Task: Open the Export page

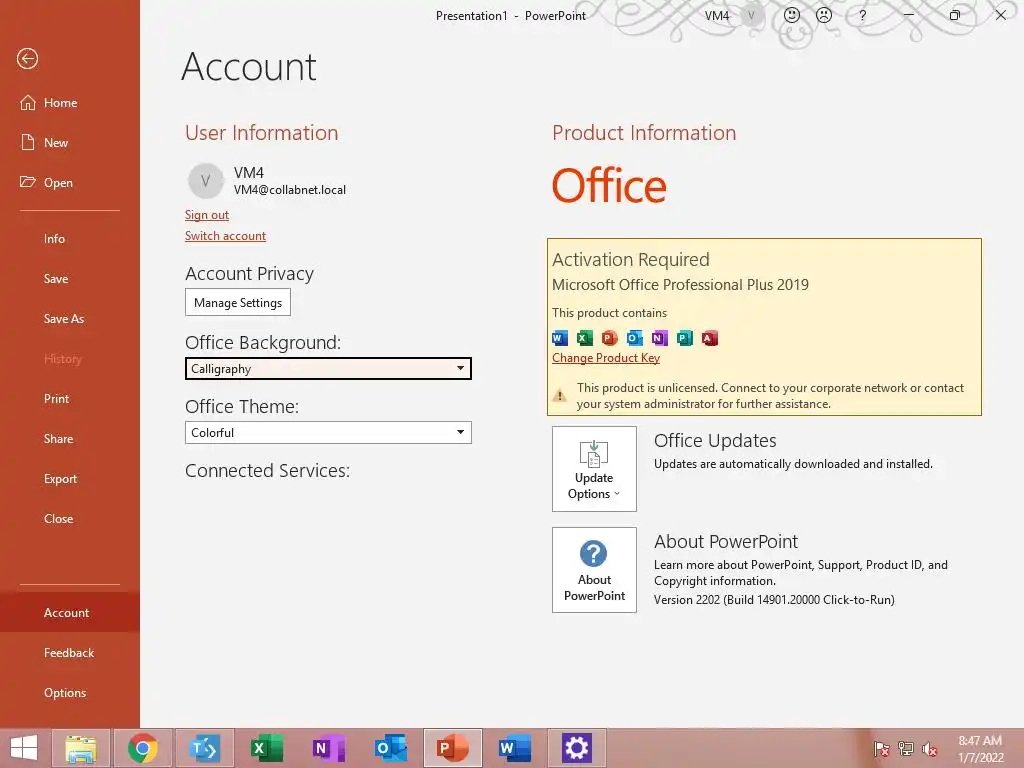Action: (x=60, y=479)
